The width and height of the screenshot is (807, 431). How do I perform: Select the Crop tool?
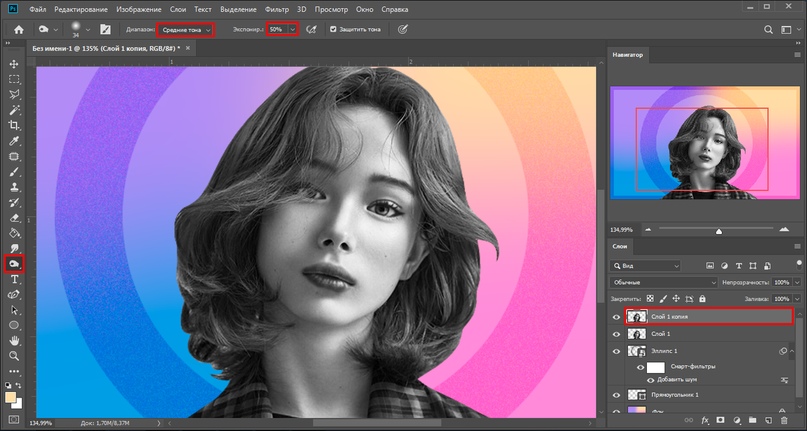coord(14,125)
